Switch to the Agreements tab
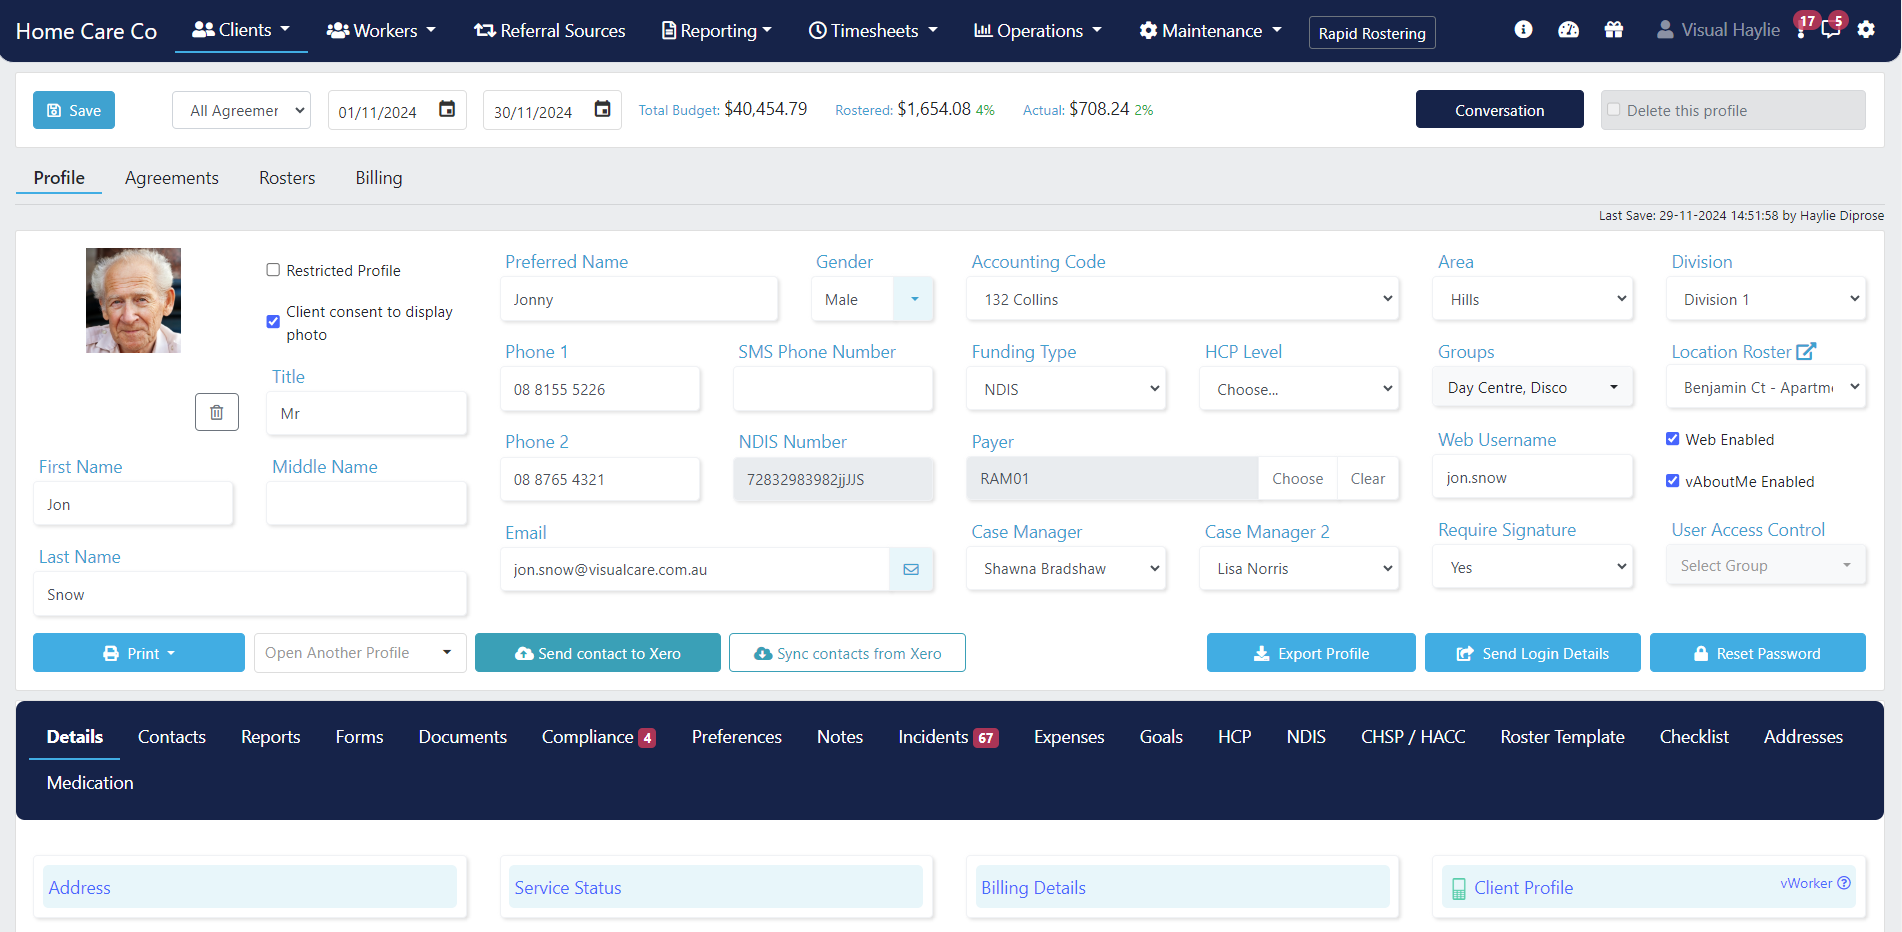This screenshot has width=1902, height=932. tap(172, 178)
